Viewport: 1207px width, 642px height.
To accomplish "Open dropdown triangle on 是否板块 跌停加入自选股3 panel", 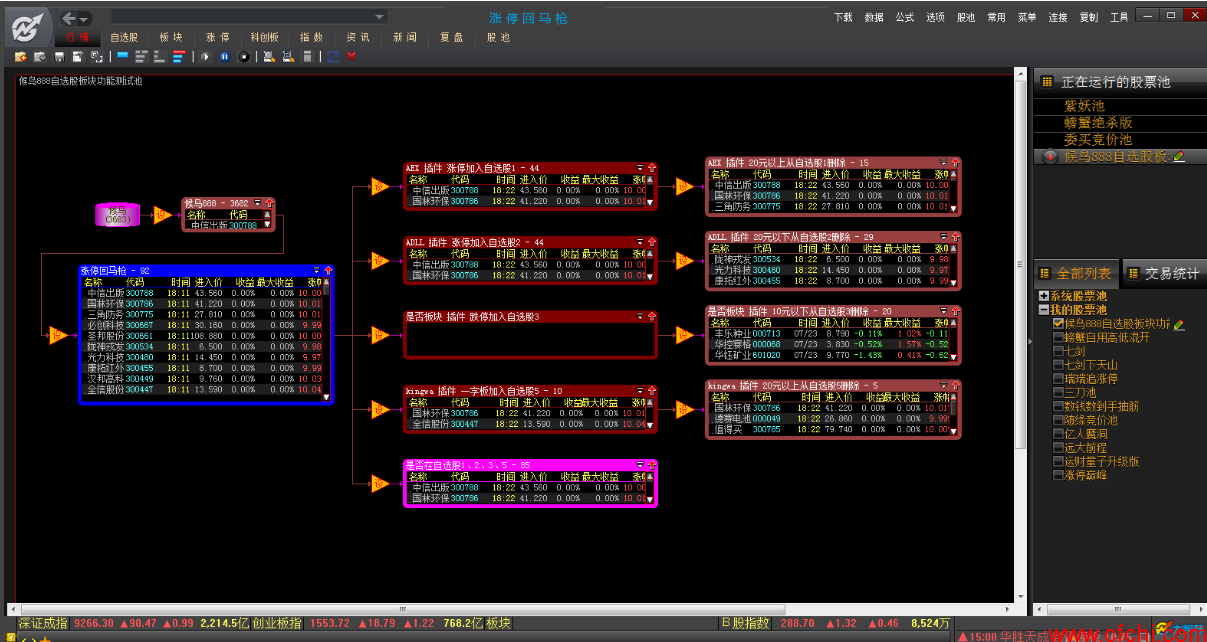I will (x=641, y=317).
